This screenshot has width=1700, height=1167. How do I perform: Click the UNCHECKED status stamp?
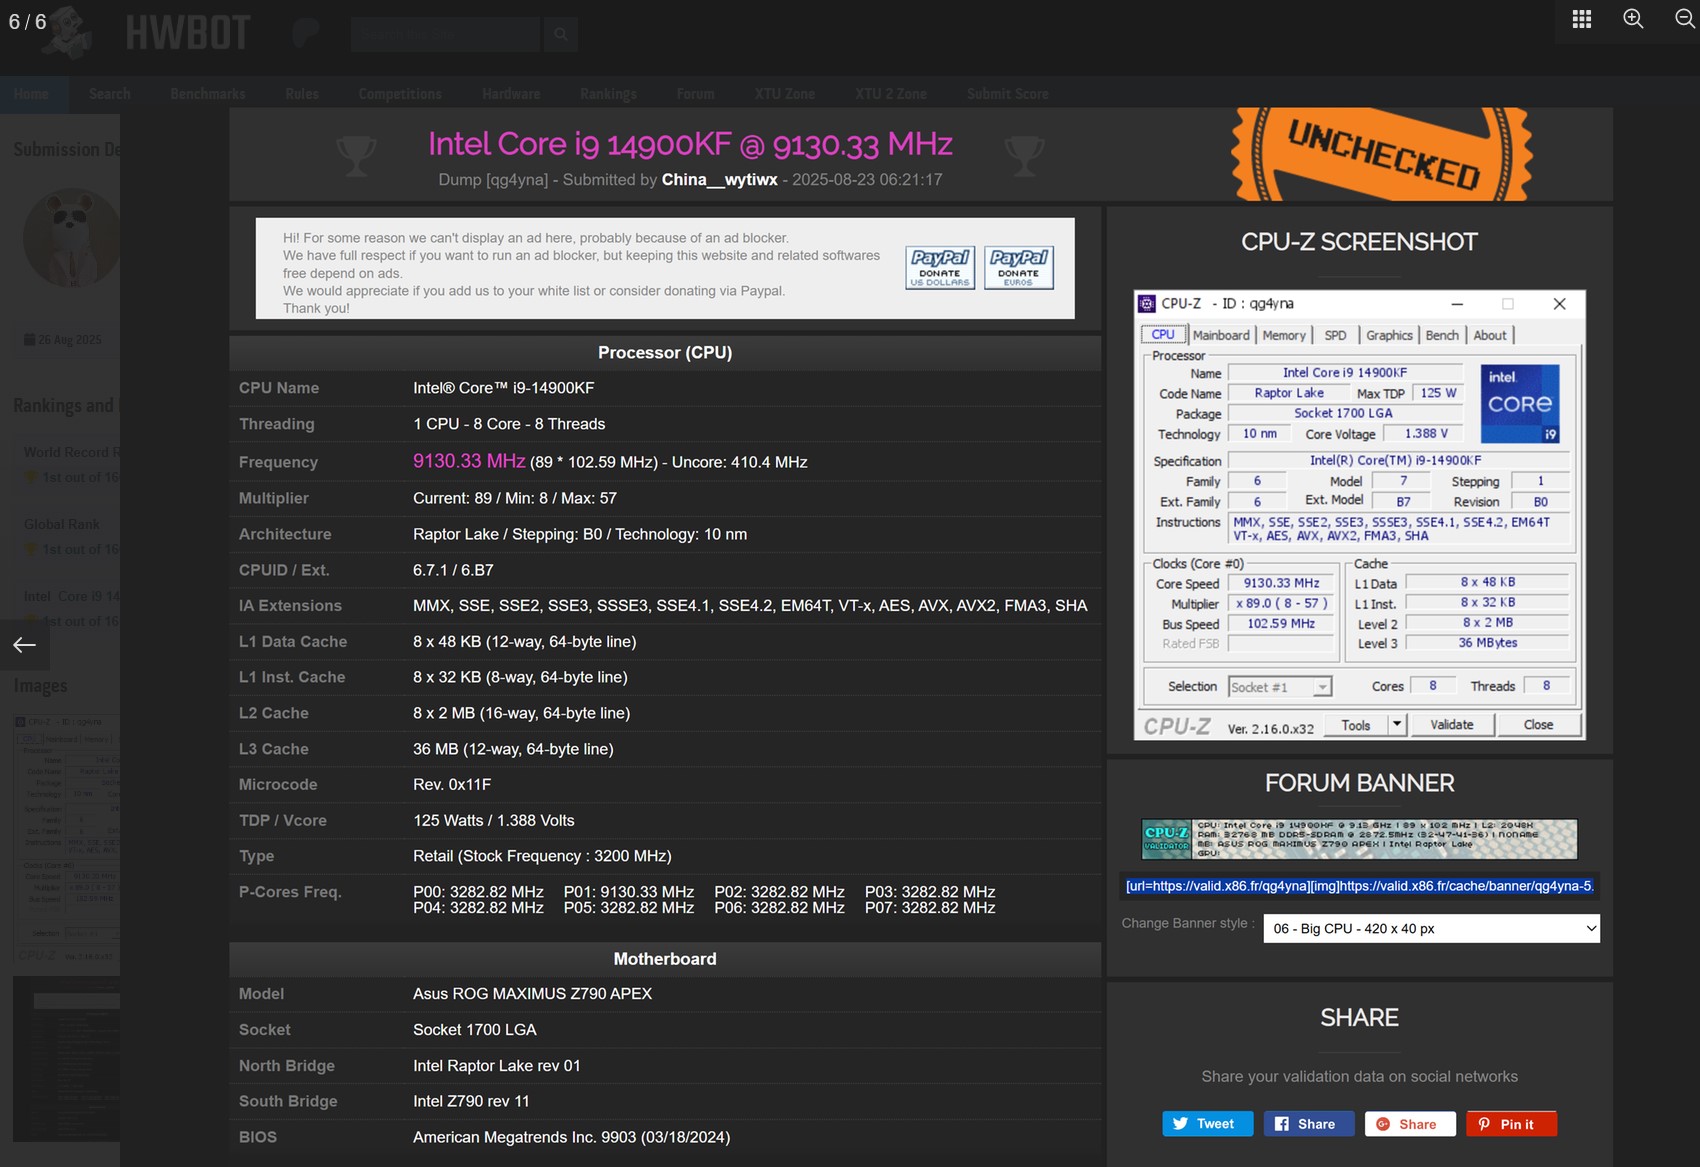[x=1382, y=154]
